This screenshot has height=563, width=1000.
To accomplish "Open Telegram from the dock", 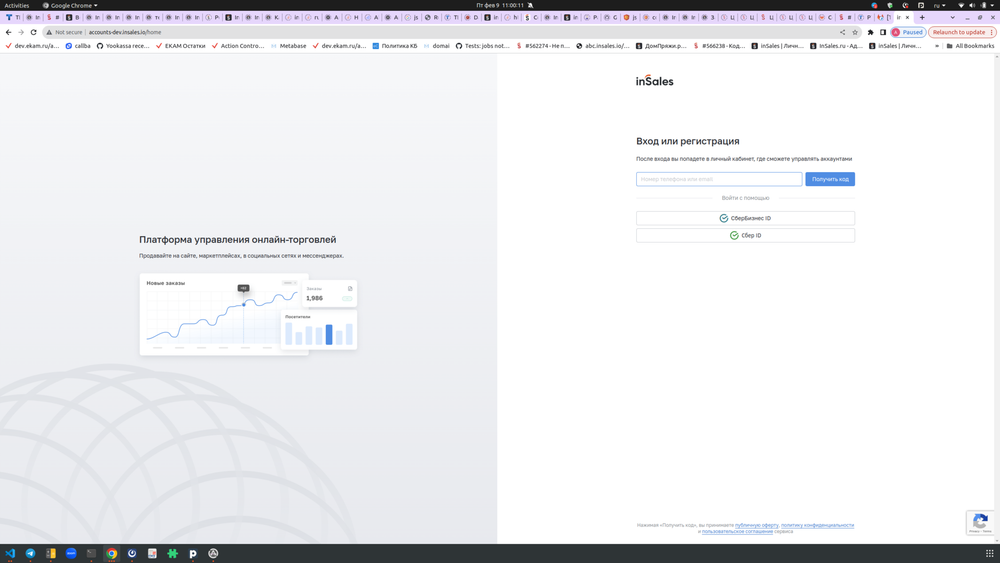I will [x=30, y=553].
